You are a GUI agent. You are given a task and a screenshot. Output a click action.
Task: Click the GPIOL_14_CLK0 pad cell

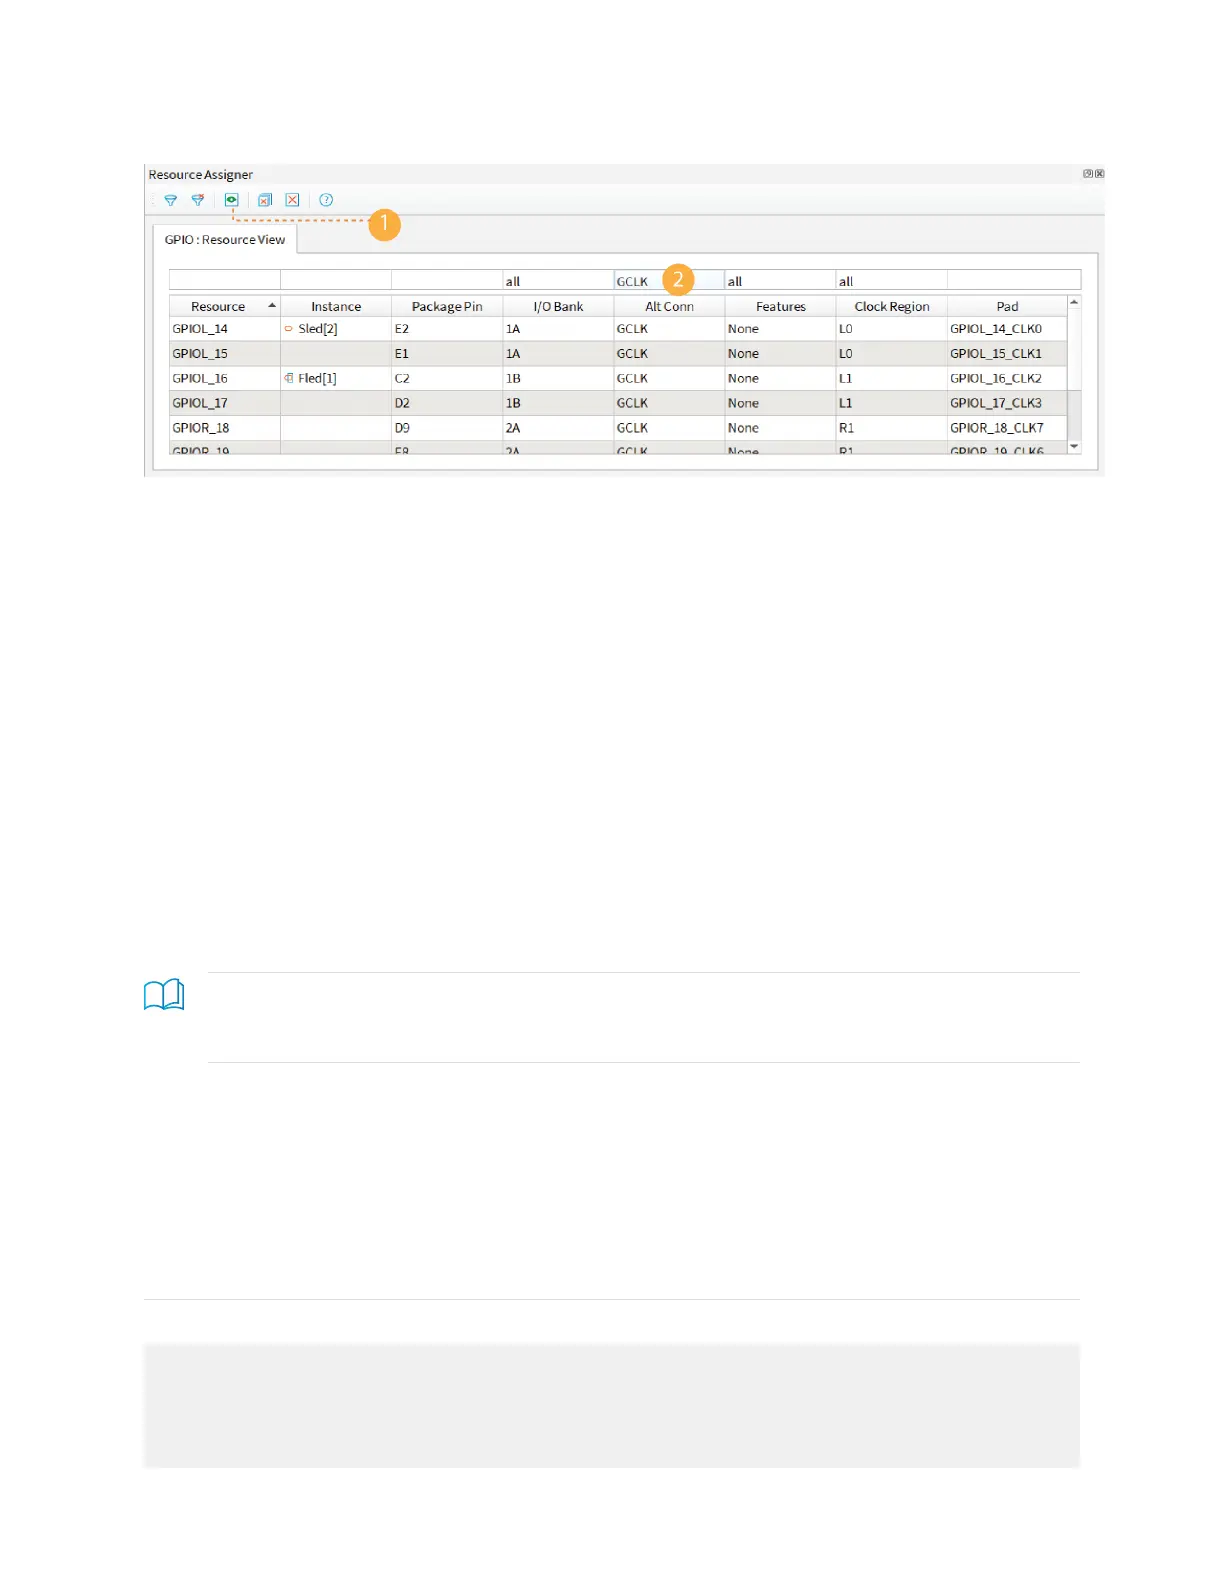pos(1007,329)
